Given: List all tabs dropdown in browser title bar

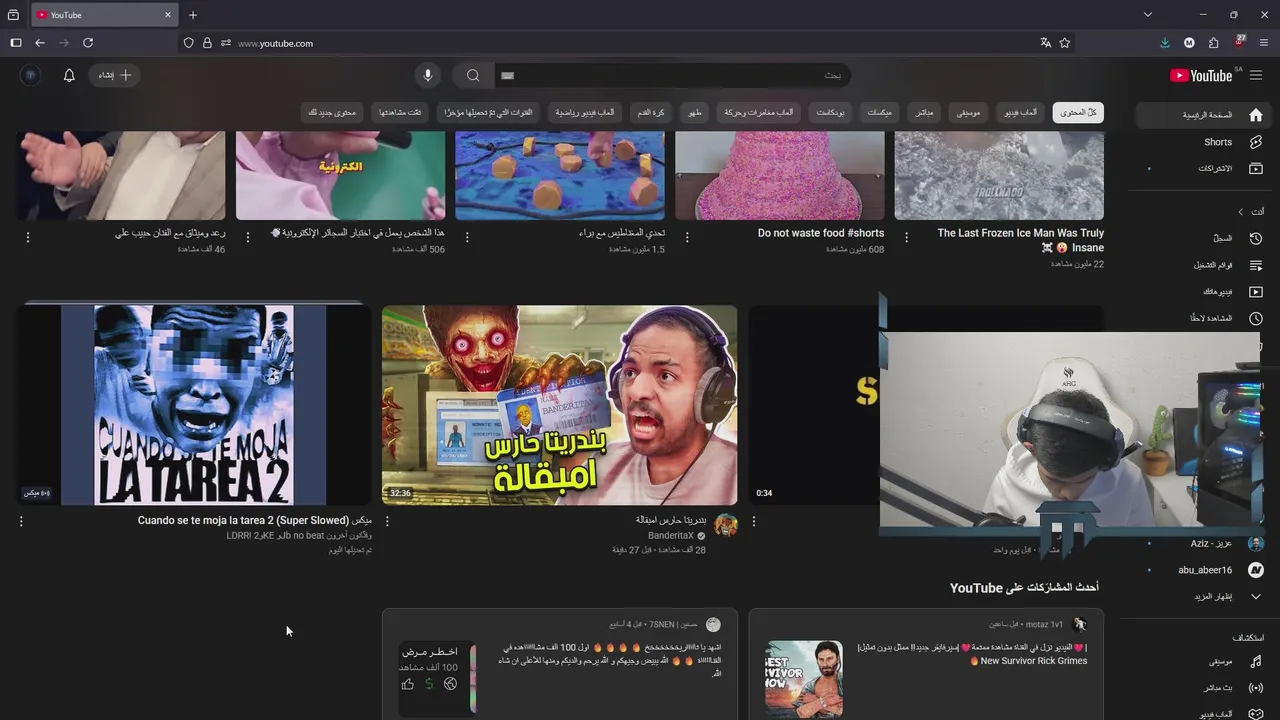Looking at the screenshot, I should click(x=1148, y=15).
